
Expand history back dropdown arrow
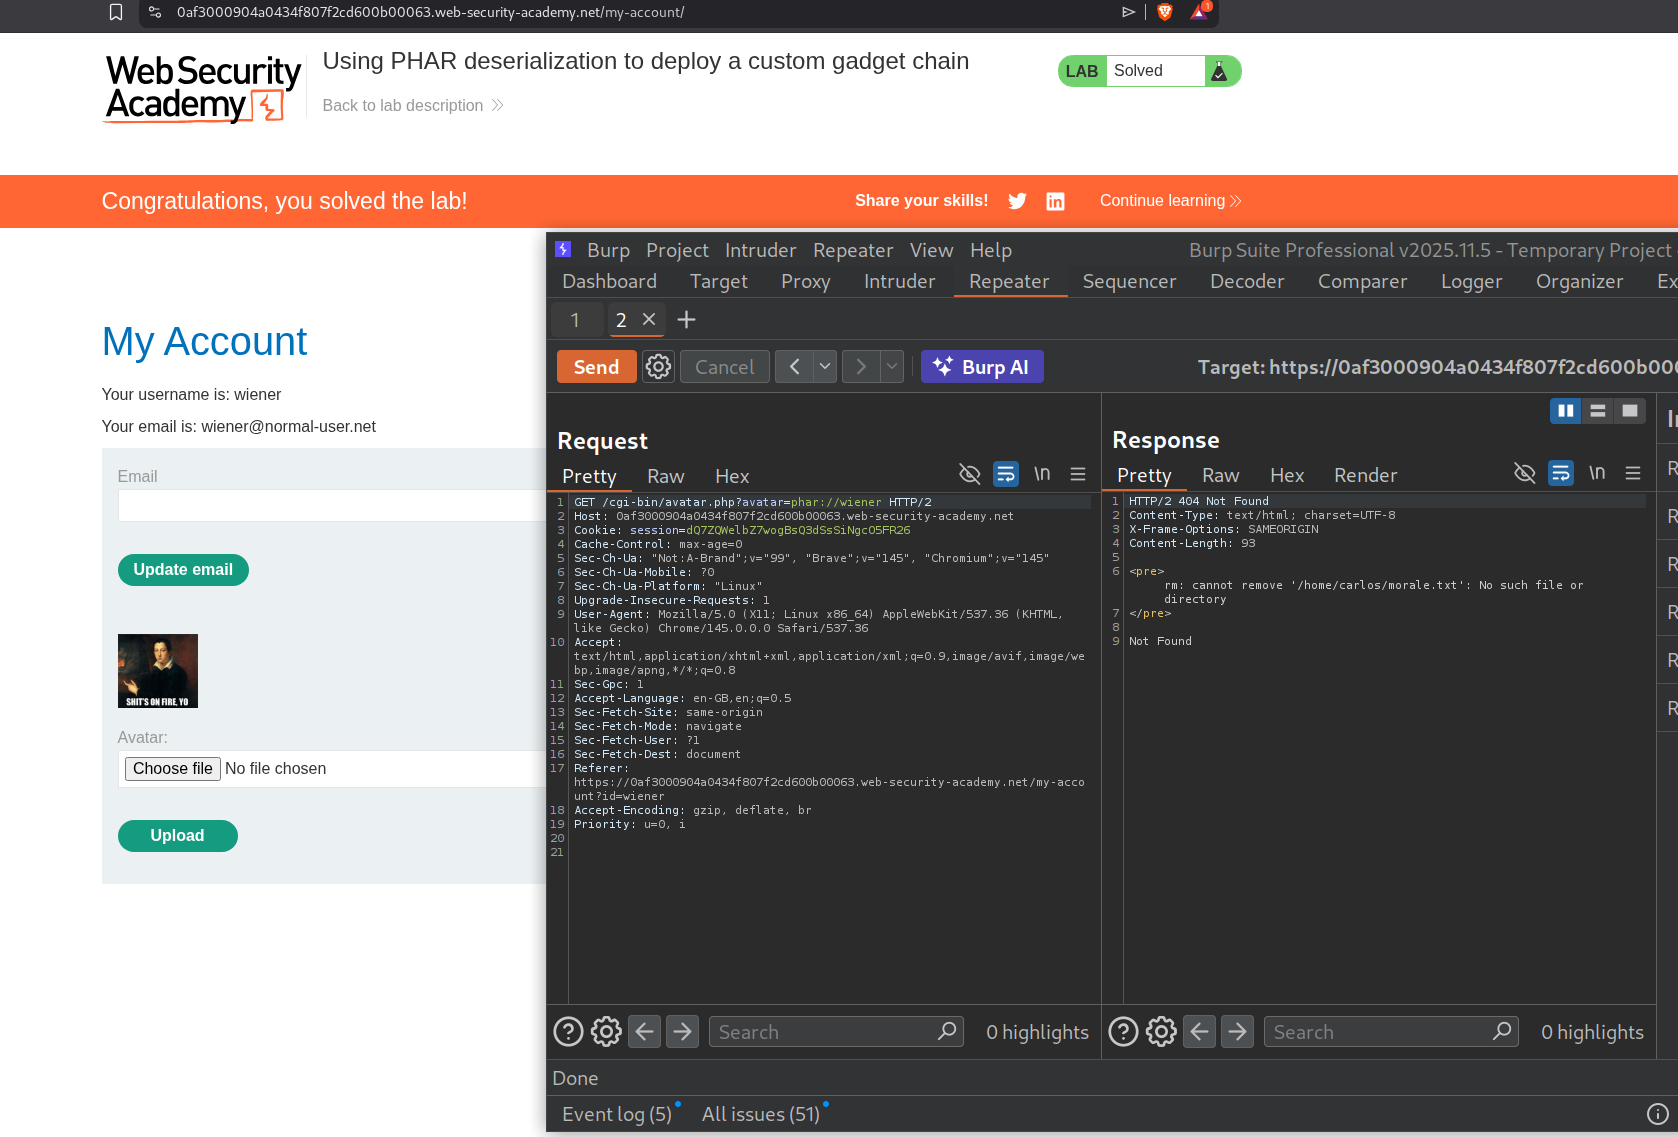coord(825,367)
